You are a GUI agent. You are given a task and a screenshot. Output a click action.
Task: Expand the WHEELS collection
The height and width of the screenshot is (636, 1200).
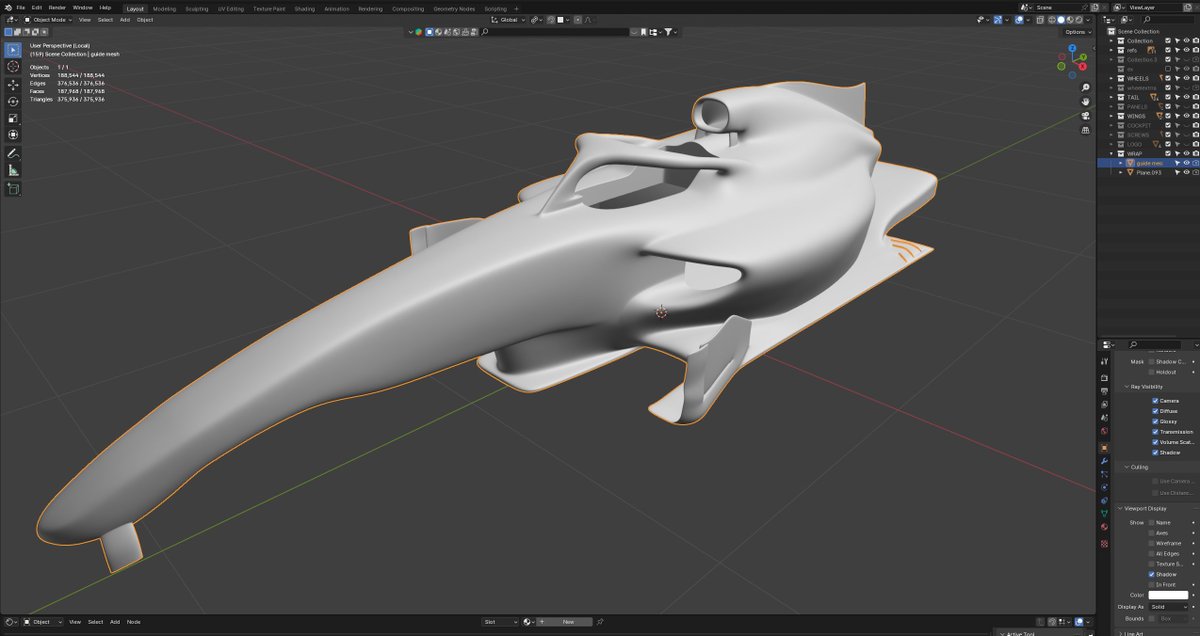click(x=1112, y=78)
